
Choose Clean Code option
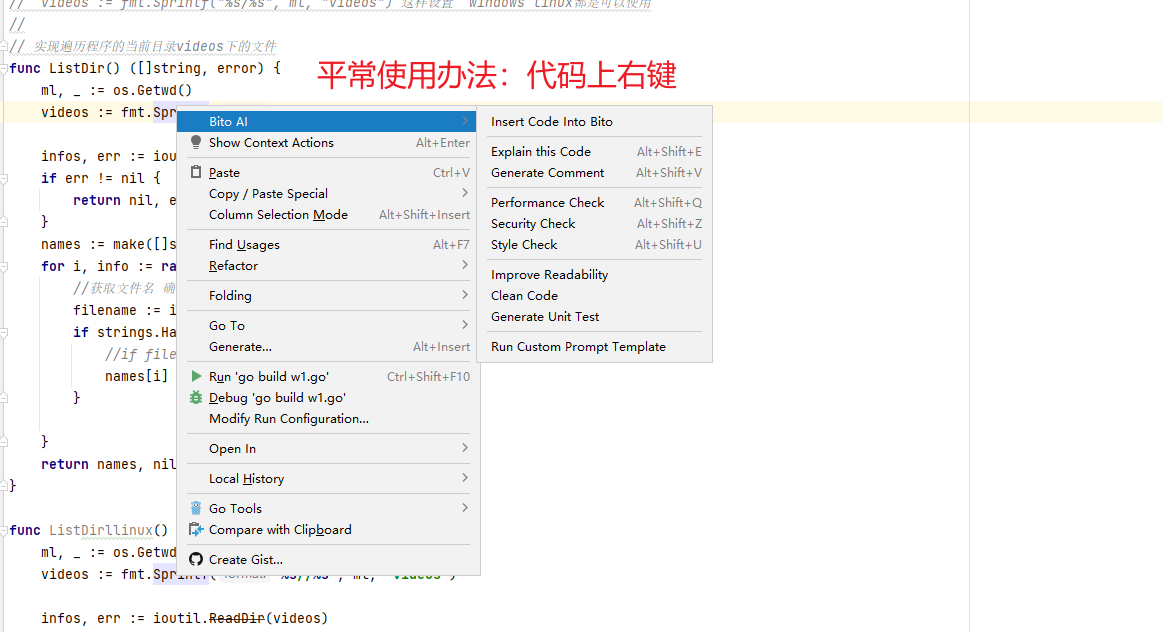point(595,295)
